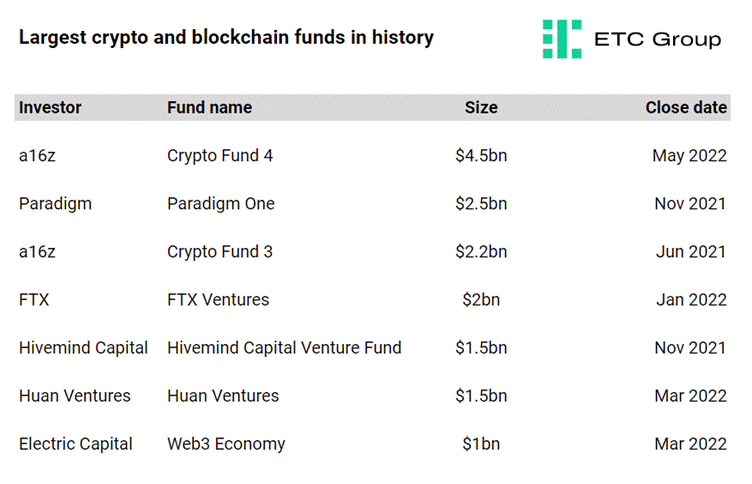Click the chart title about largest crypto funds
This screenshot has height=484, width=752.
click(x=226, y=37)
